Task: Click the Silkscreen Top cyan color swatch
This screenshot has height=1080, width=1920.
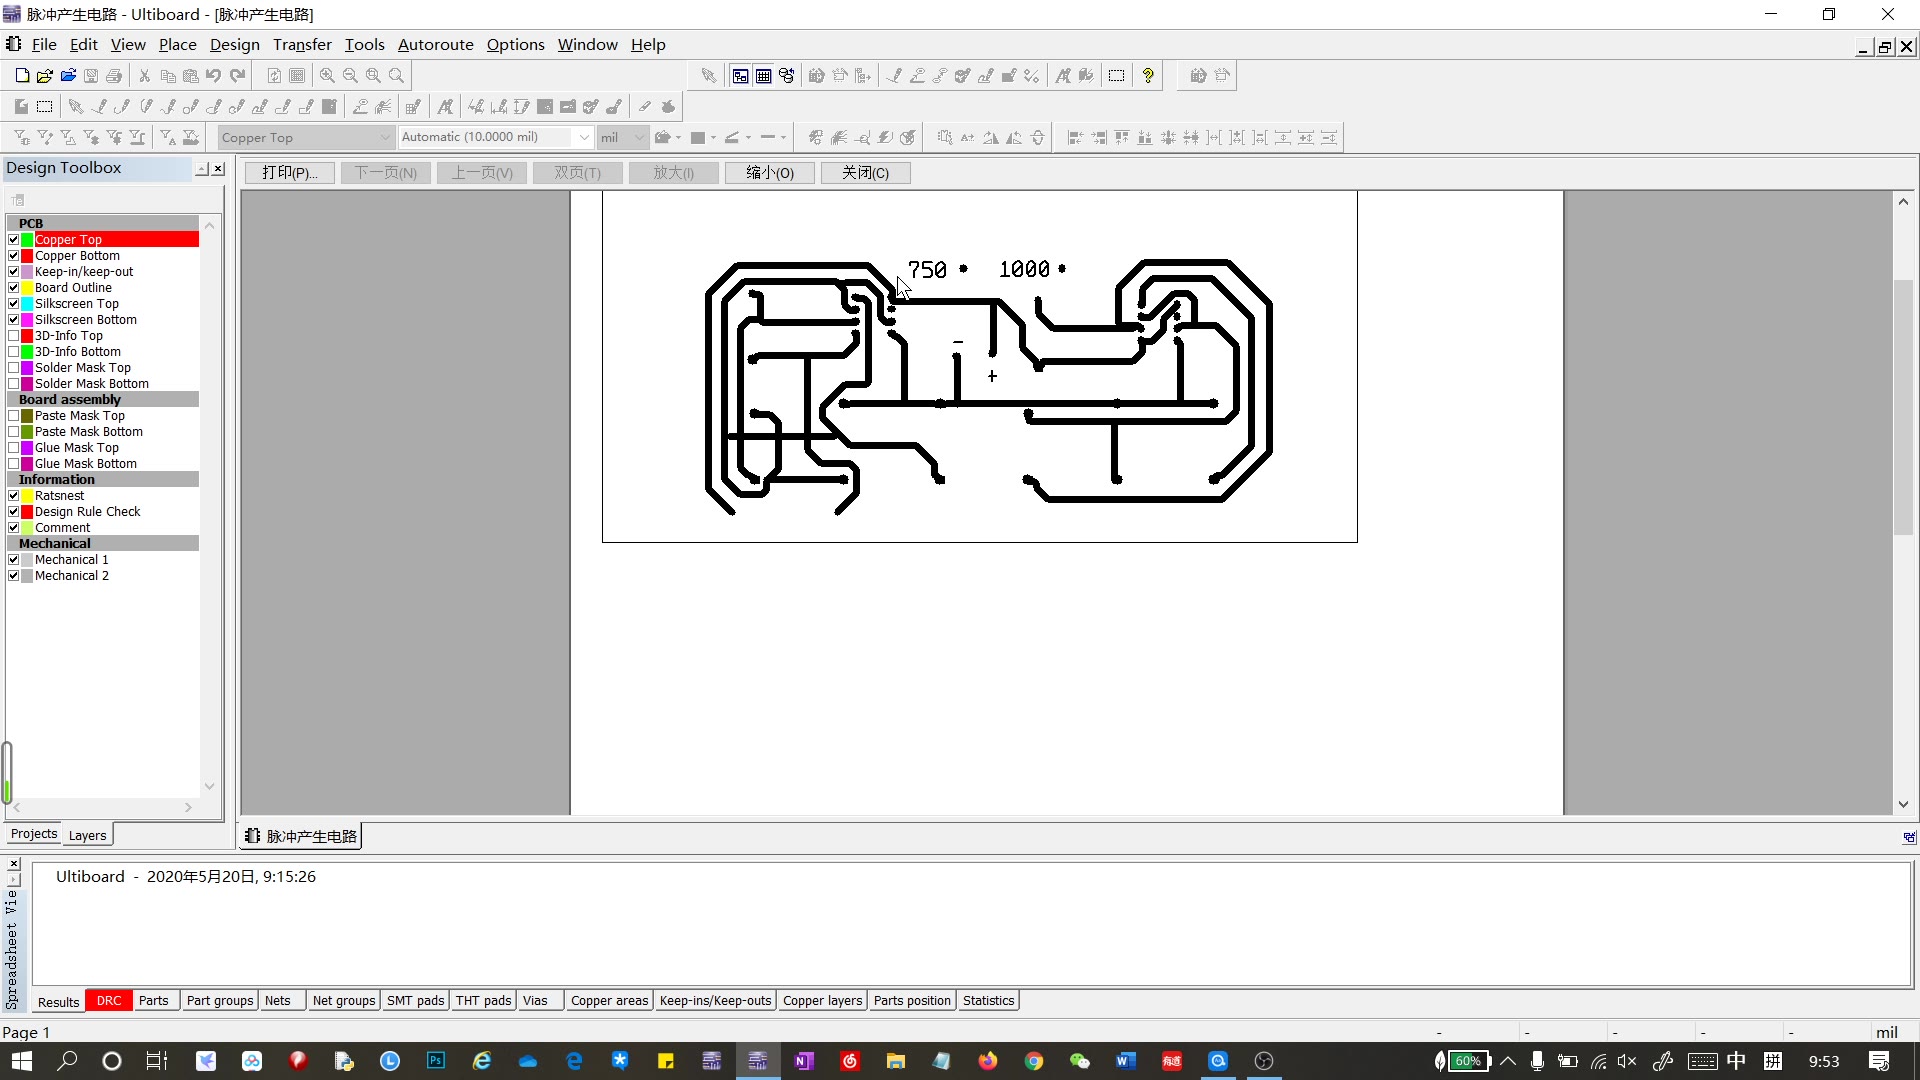Action: [28, 304]
